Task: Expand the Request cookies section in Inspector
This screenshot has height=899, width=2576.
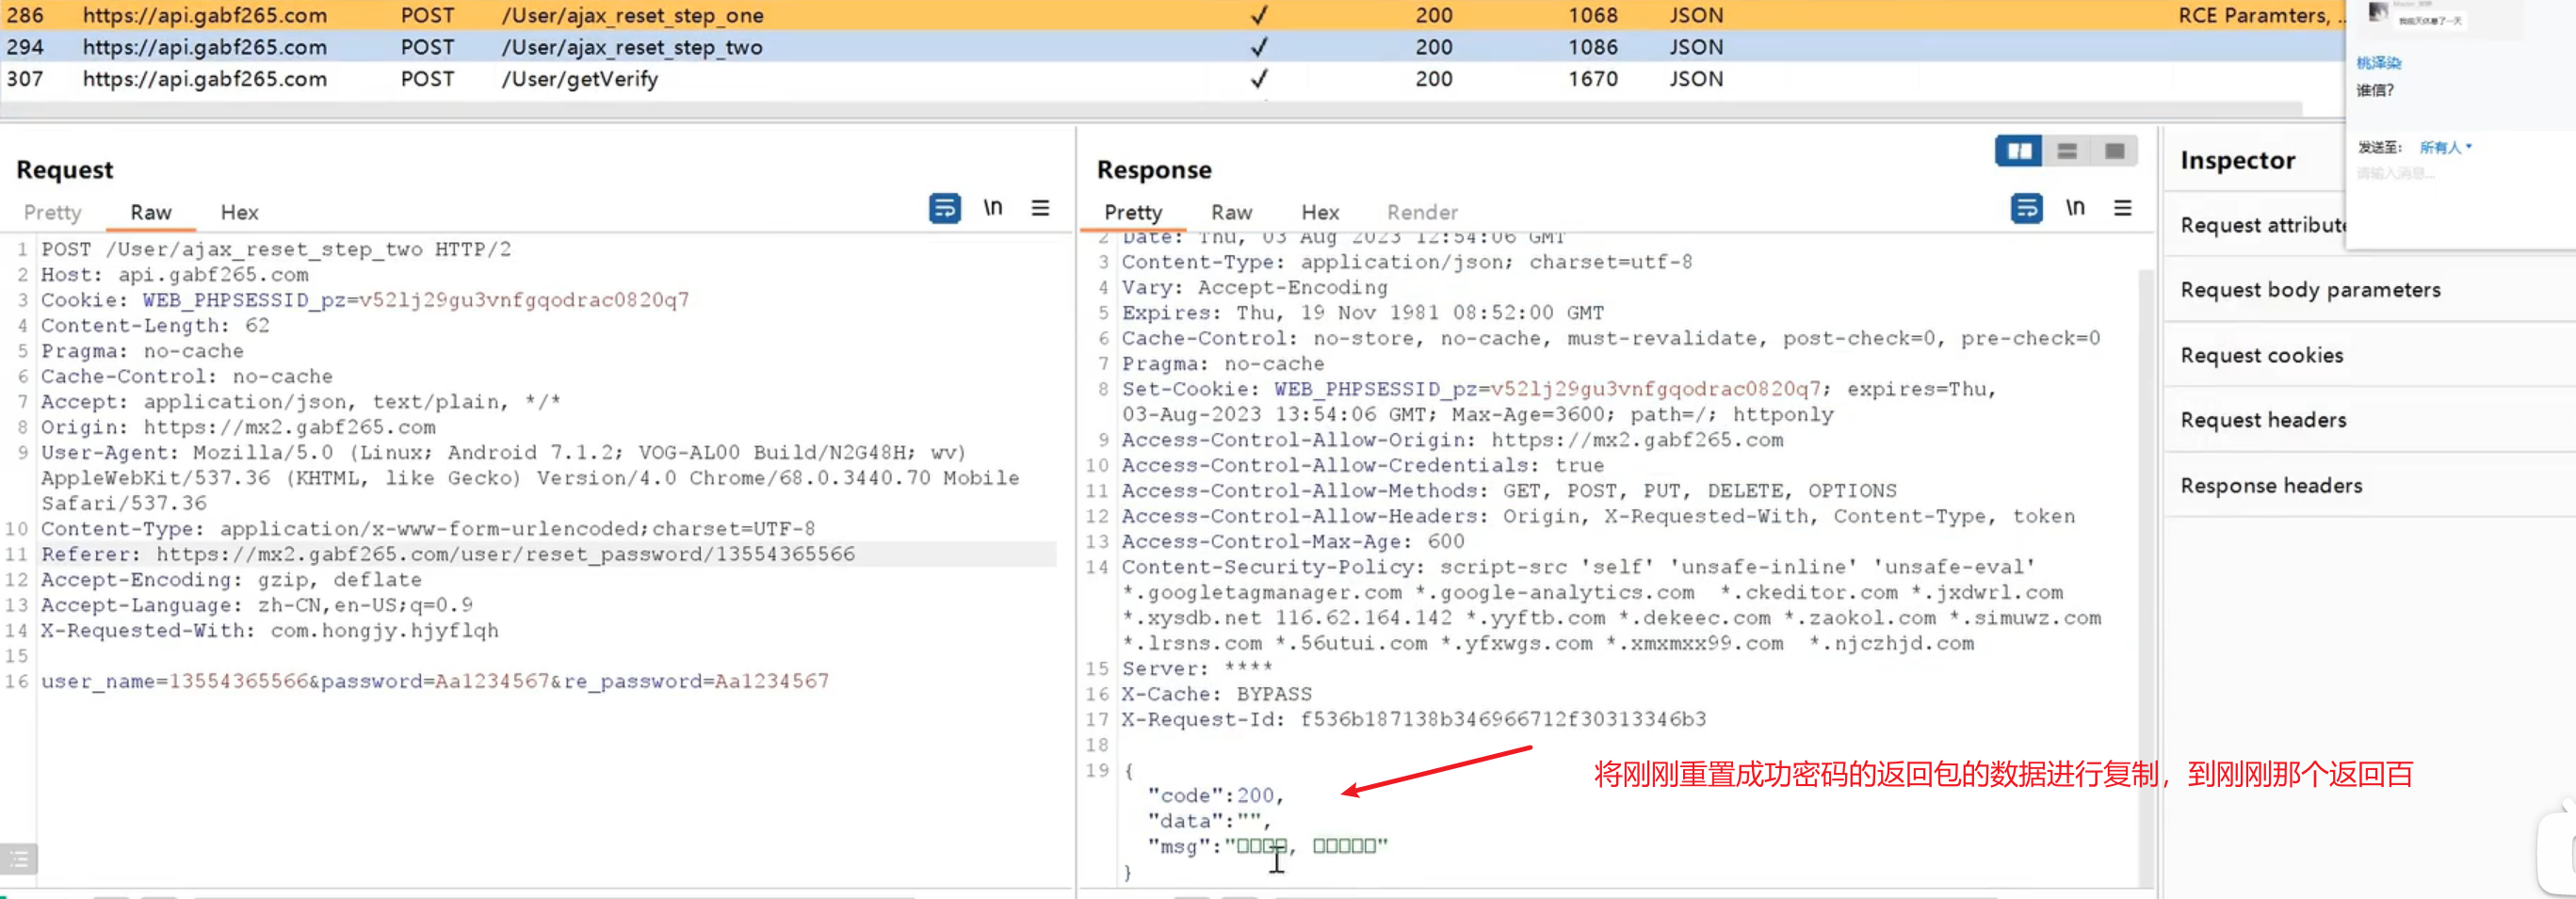Action: pyautogui.click(x=2261, y=355)
